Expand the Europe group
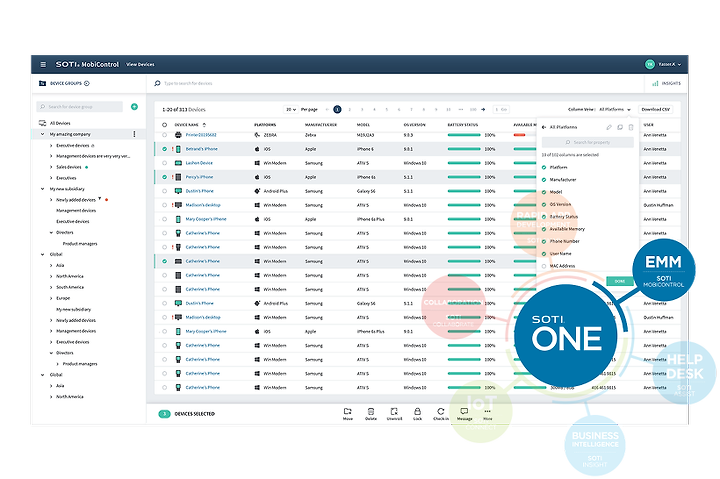The height and width of the screenshot is (479, 720). pos(51,298)
